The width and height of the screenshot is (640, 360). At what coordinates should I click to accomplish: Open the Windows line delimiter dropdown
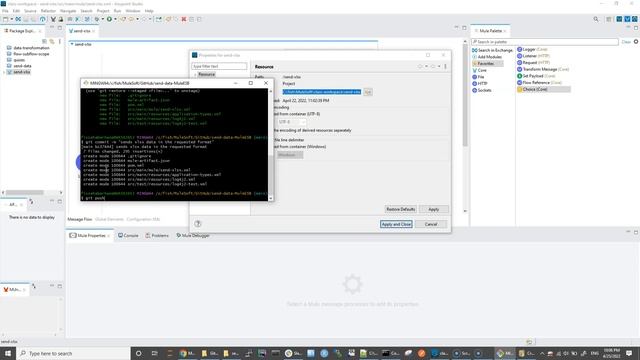click(x=290, y=155)
